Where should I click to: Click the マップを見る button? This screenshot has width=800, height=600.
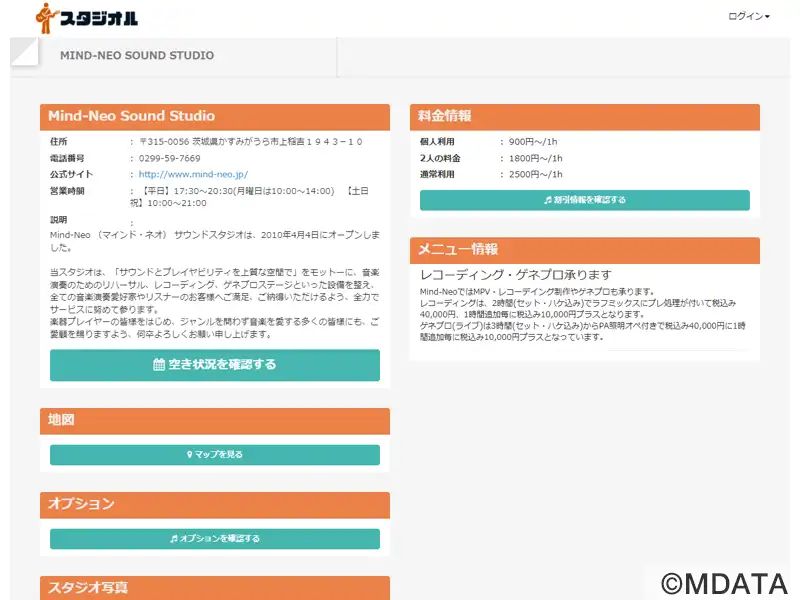tap(215, 455)
